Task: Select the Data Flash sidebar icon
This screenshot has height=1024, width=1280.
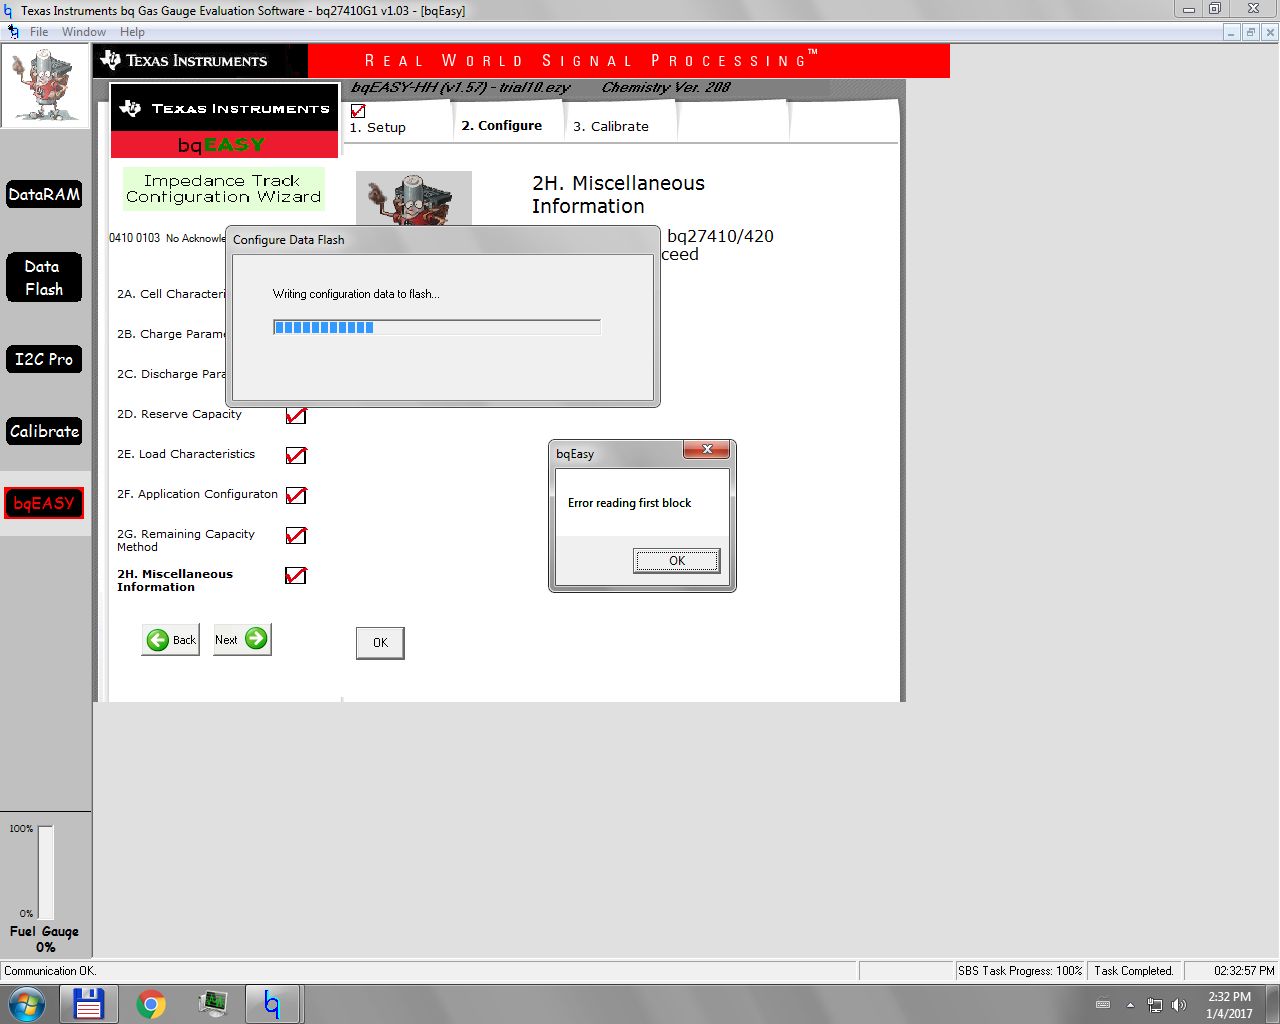Action: [x=44, y=277]
